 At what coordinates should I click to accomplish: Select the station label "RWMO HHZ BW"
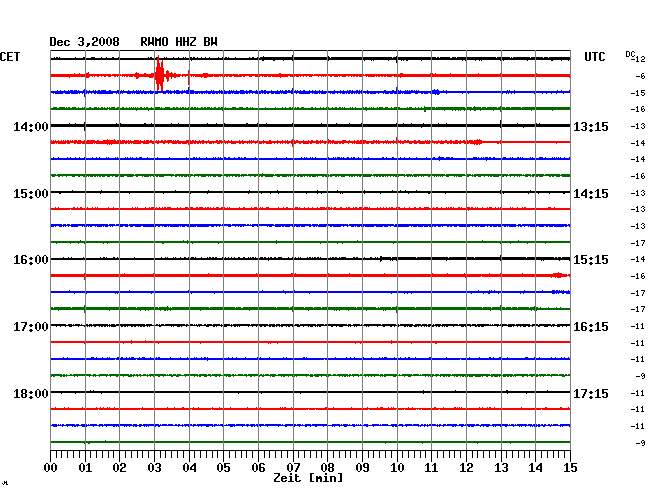[x=179, y=42]
